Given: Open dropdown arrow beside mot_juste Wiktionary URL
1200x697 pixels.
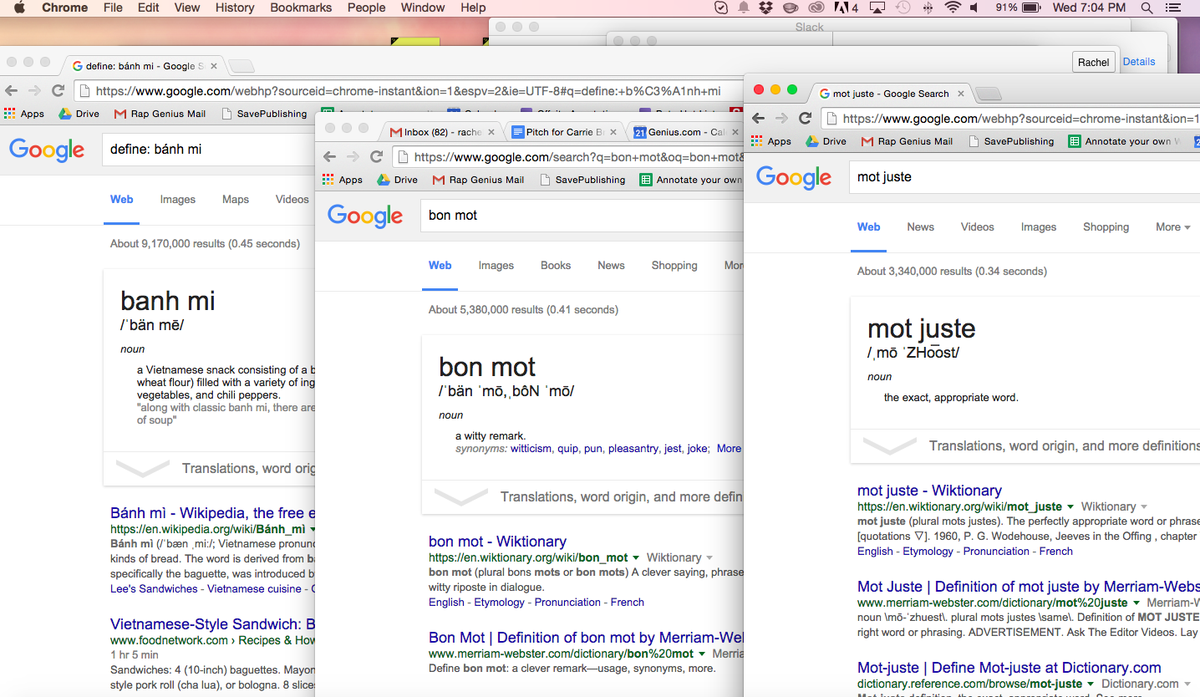Looking at the screenshot, I should [1071, 507].
